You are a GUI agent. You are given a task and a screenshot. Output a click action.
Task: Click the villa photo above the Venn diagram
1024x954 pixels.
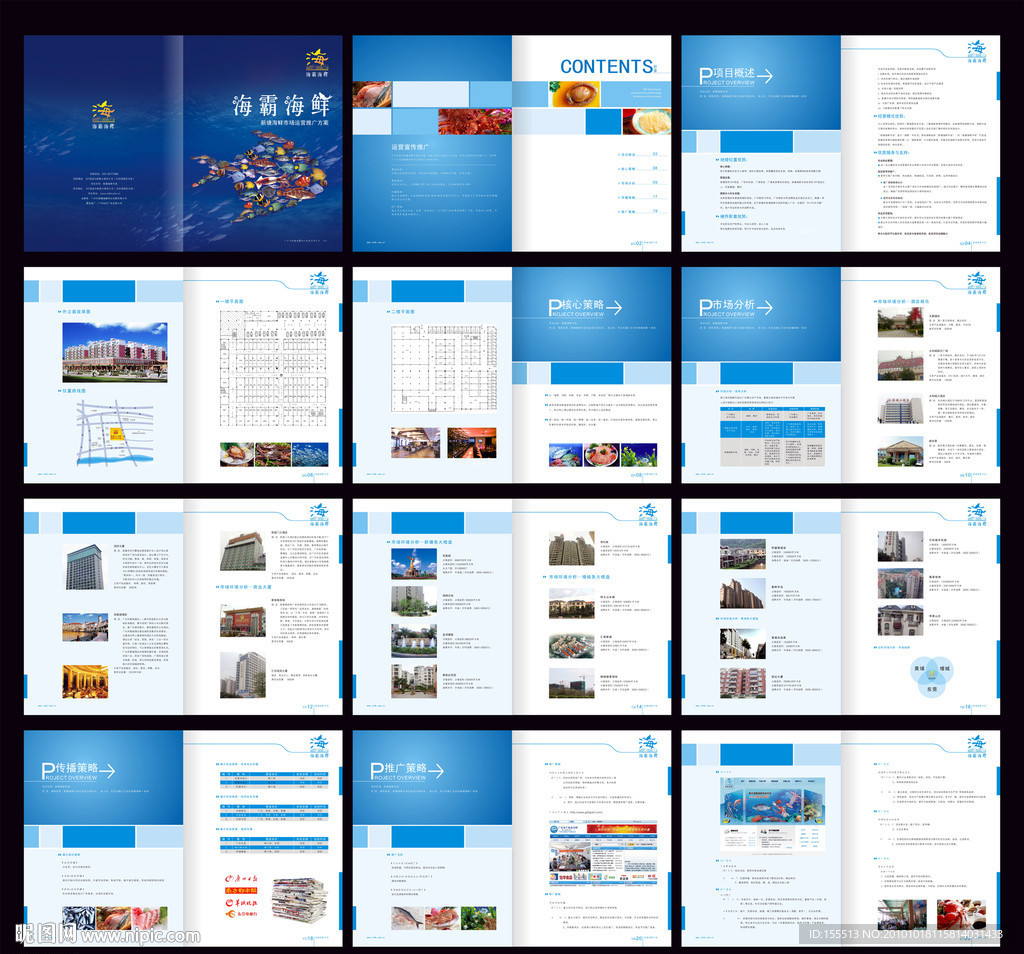click(901, 620)
